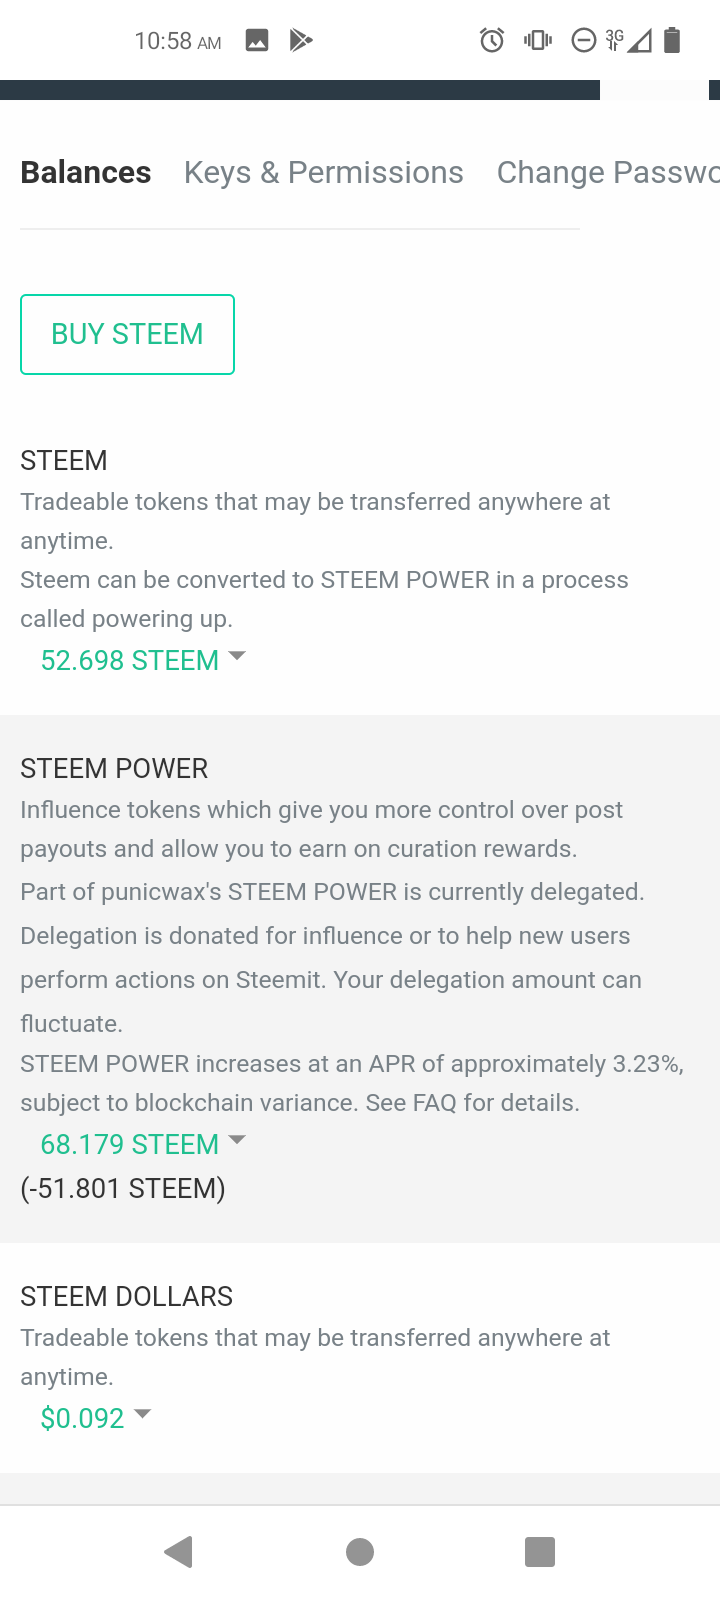Image resolution: width=720 pixels, height=1600 pixels.
Task: Click the $0.092 Steem Dollars amount
Action: 82,1419
